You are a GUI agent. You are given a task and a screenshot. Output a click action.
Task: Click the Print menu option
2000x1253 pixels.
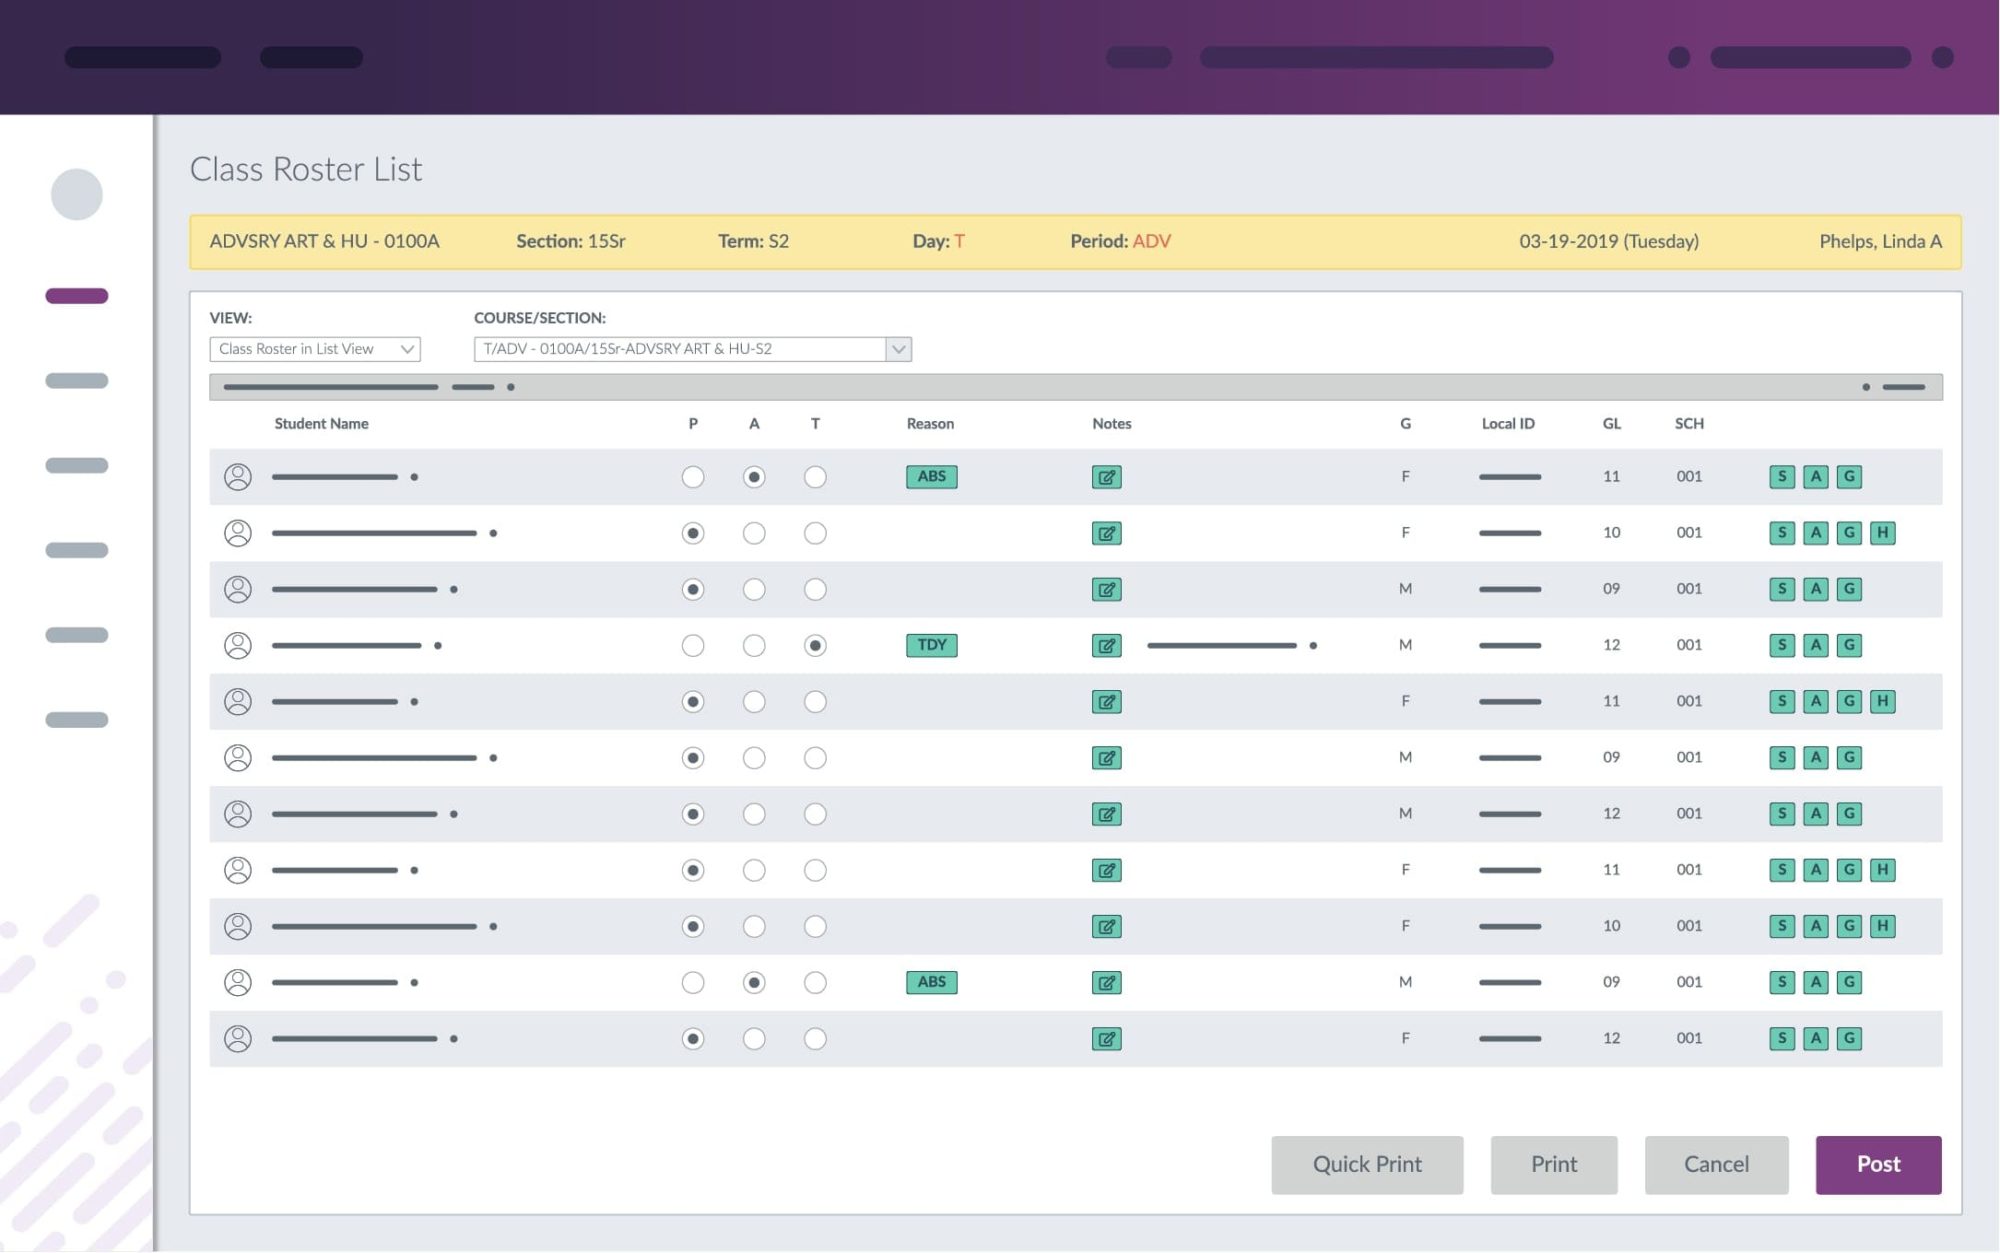1554,1164
